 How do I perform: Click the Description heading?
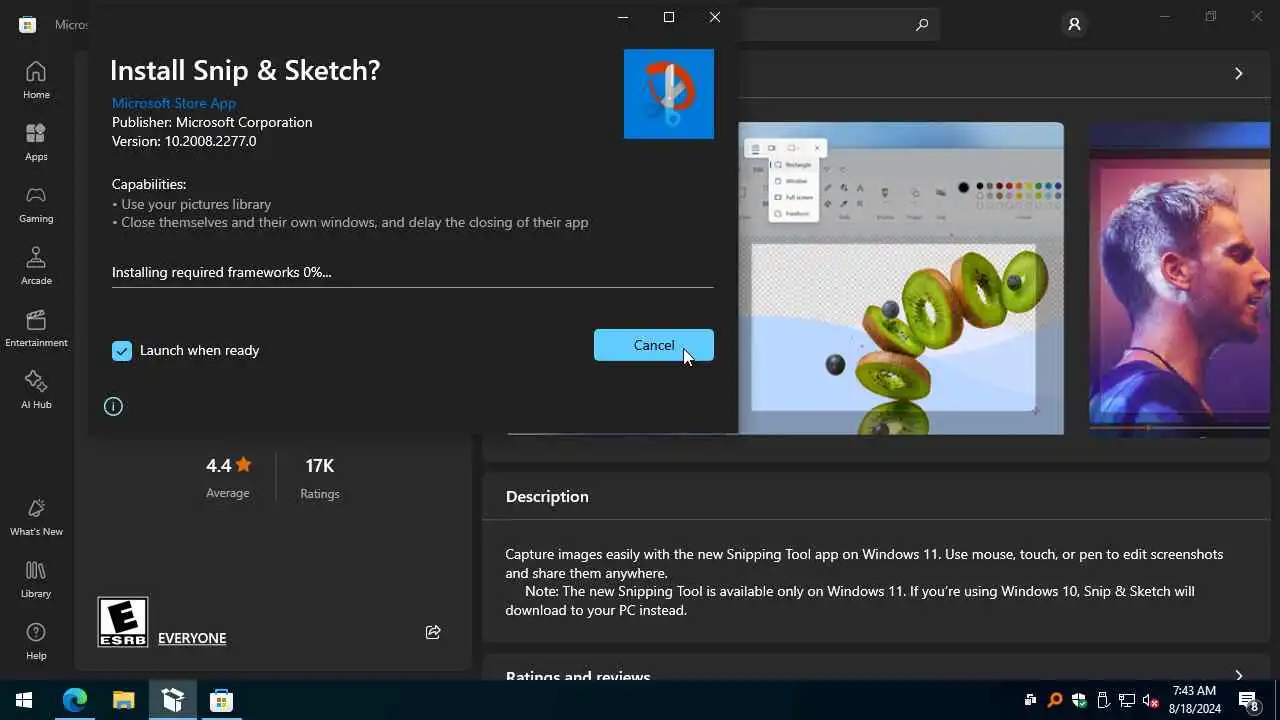pyautogui.click(x=547, y=497)
